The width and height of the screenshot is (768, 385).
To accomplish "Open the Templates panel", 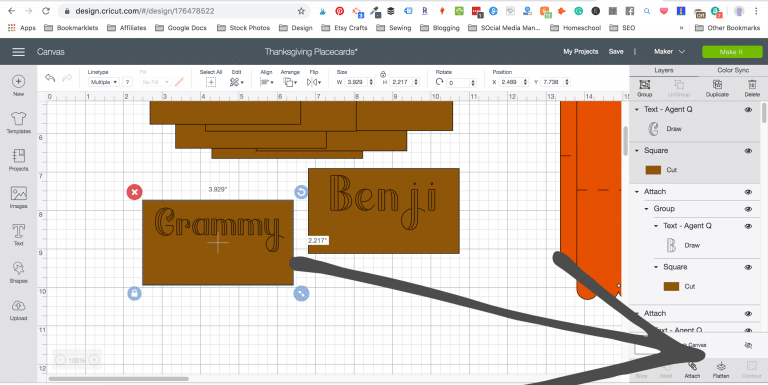I will (x=18, y=122).
